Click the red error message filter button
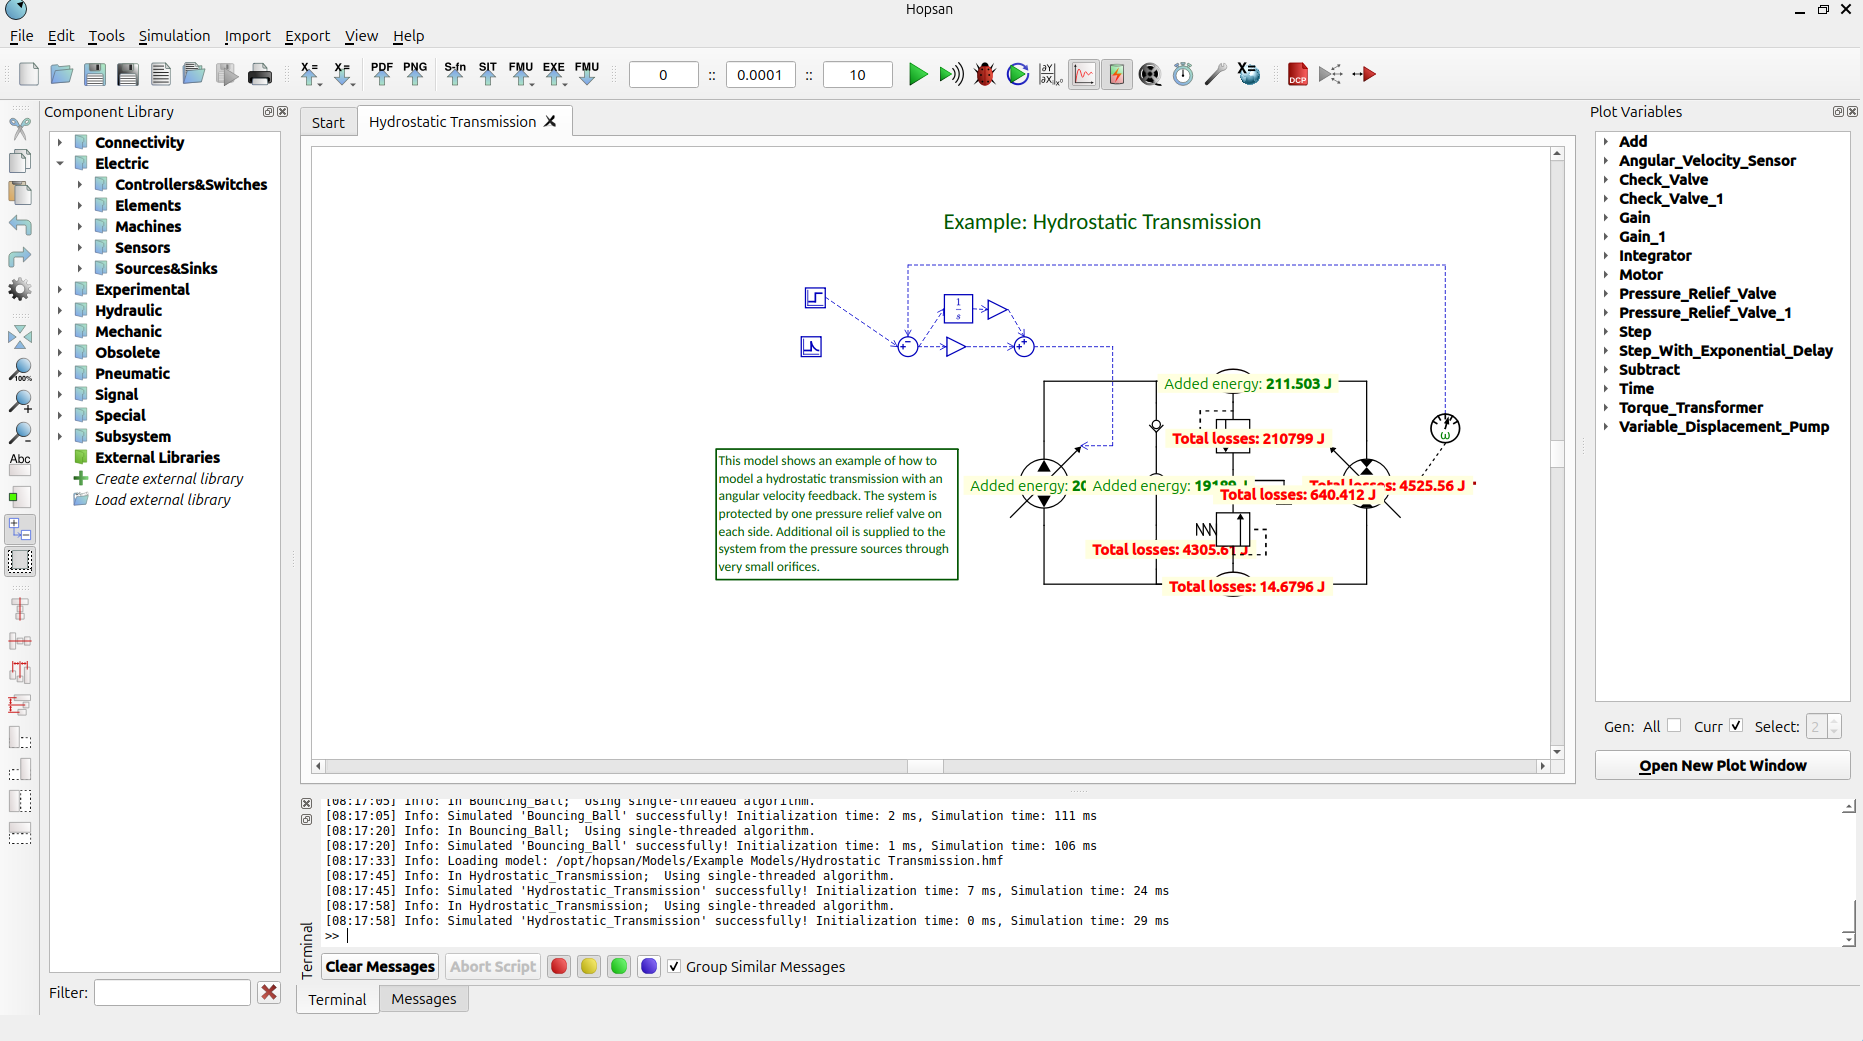Screen dimensions: 1863x1041 pyautogui.click(x=559, y=966)
